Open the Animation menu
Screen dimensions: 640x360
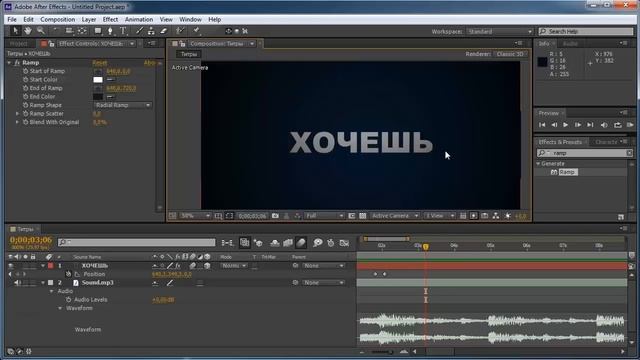pyautogui.click(x=139, y=19)
